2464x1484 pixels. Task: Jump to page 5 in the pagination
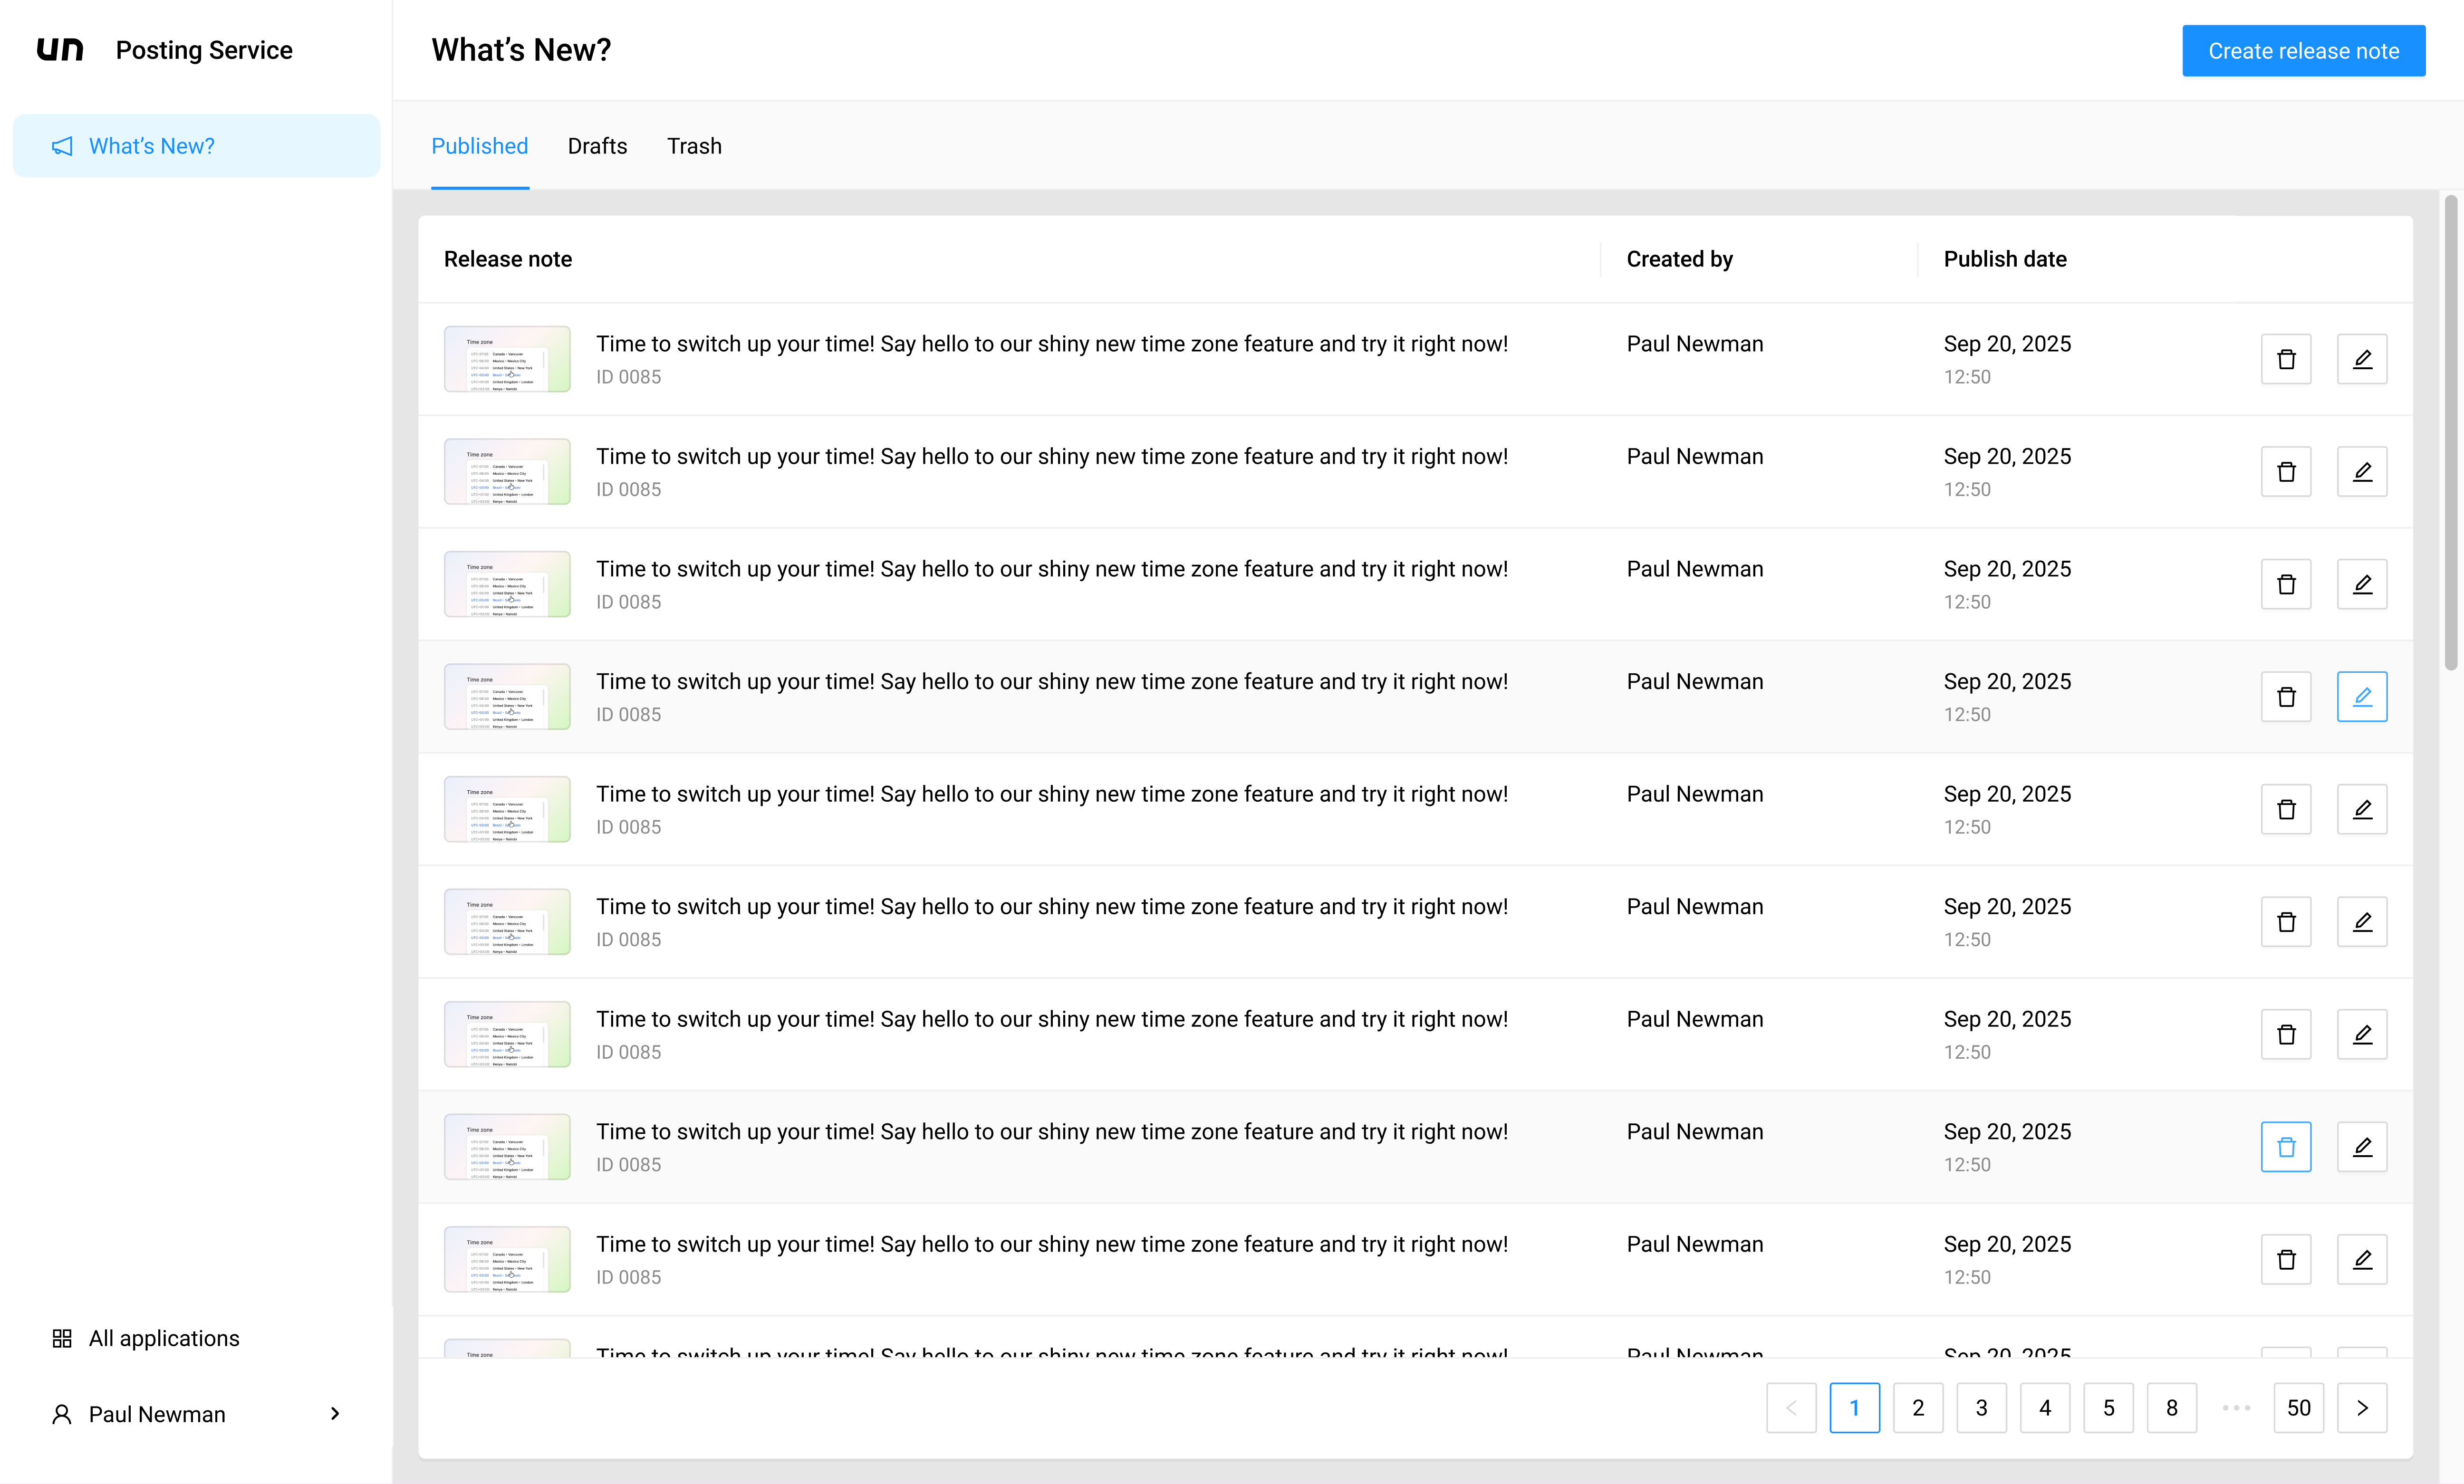[x=2108, y=1407]
